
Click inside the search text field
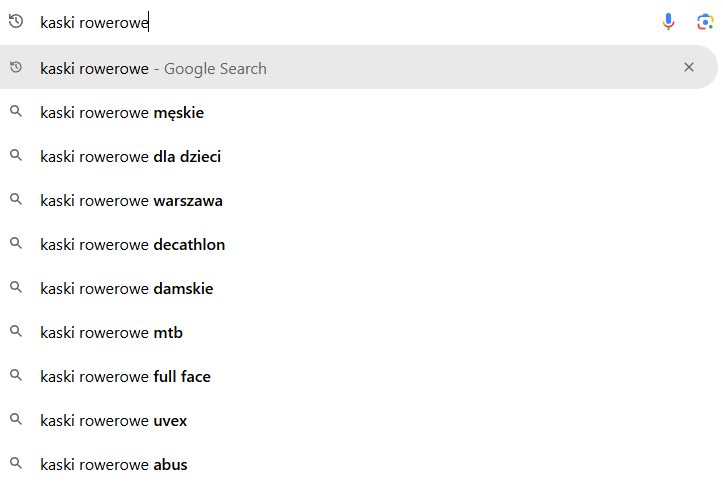346,22
